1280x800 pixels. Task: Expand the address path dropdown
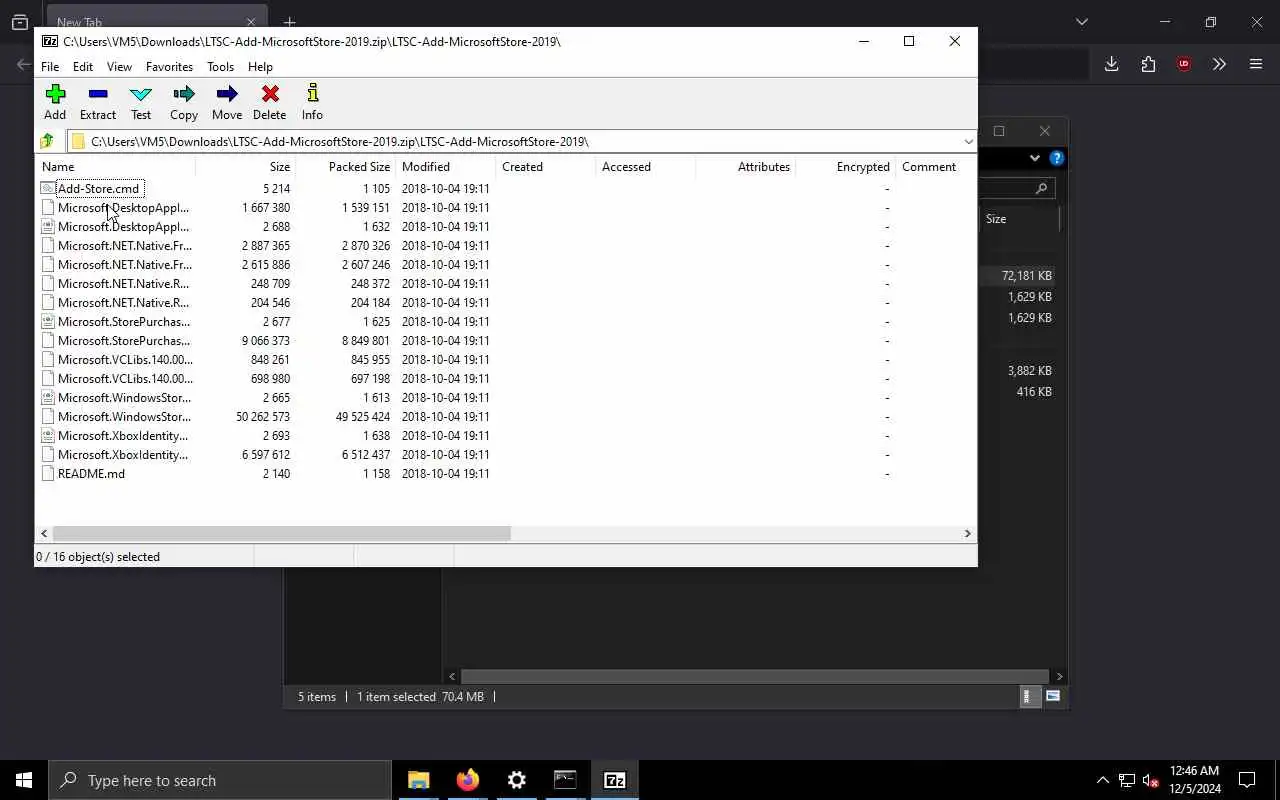[968, 141]
